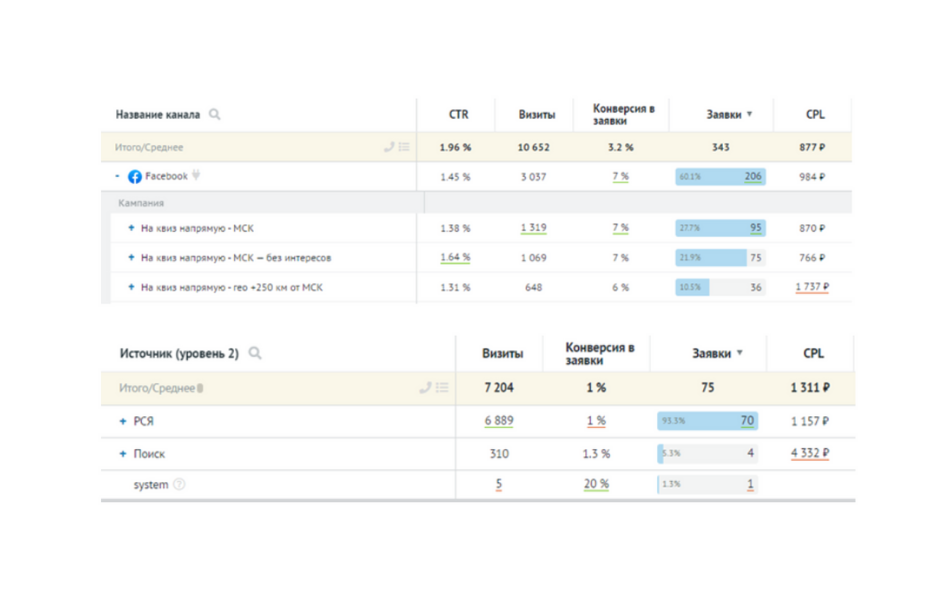The height and width of the screenshot is (600, 940).
Task: Click the conversion value 20 %
Action: coord(596,484)
